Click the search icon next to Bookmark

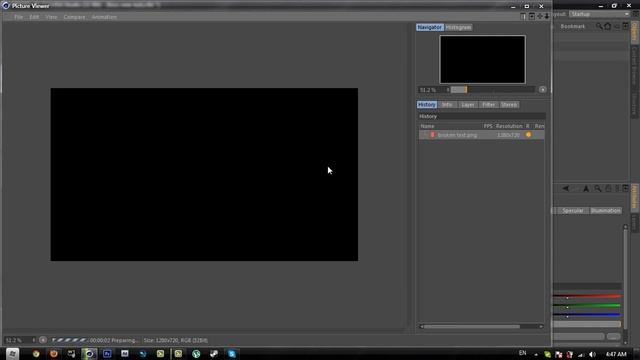pyautogui.click(x=599, y=27)
